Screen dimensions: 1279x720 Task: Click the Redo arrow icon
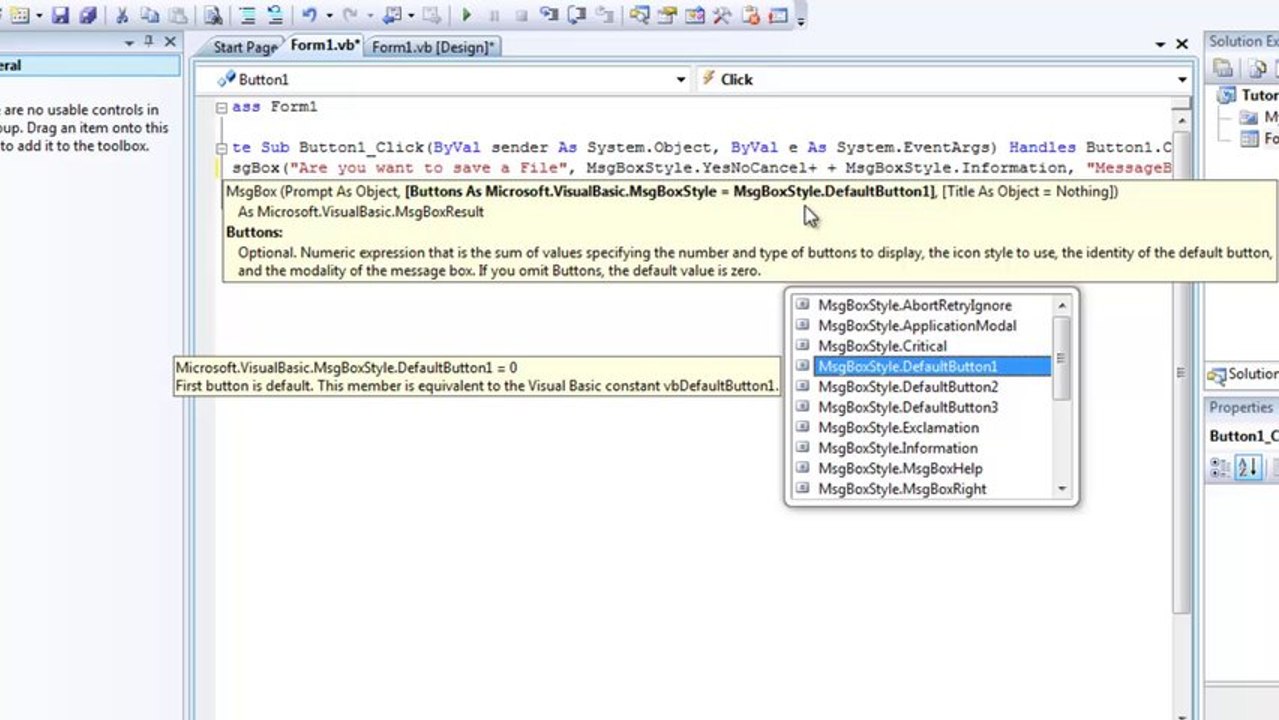[349, 15]
